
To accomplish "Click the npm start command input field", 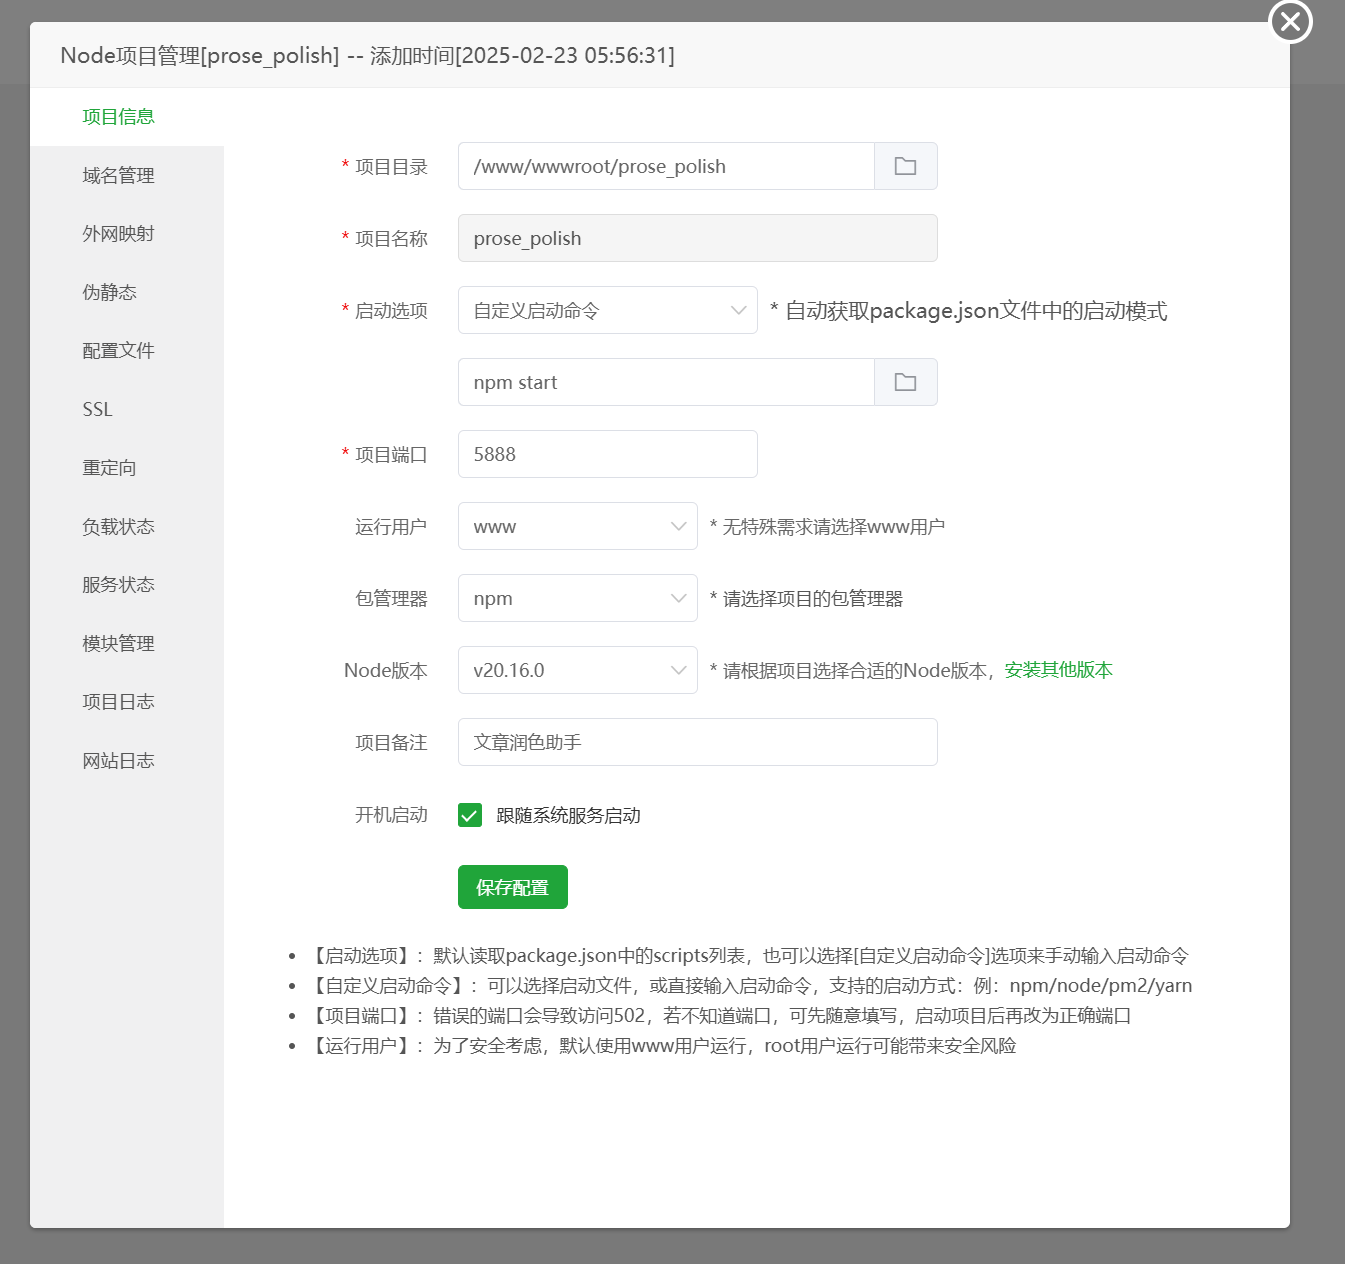I will point(666,382).
